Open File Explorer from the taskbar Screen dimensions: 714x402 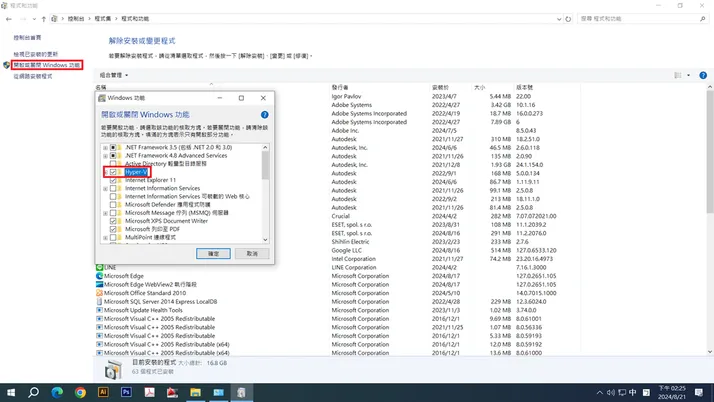click(x=195, y=392)
